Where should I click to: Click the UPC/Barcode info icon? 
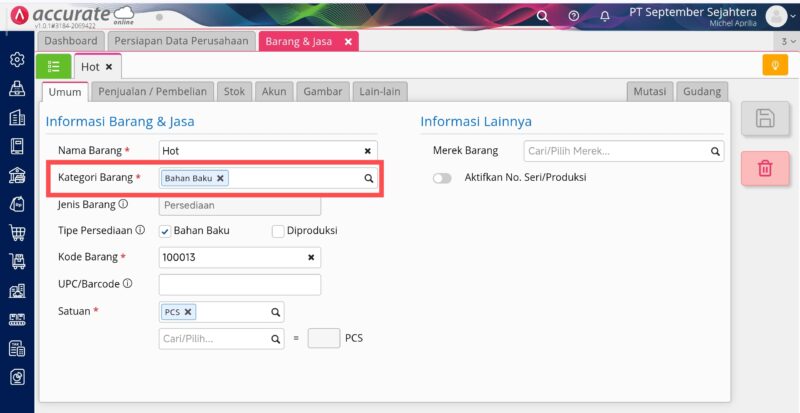coord(128,283)
